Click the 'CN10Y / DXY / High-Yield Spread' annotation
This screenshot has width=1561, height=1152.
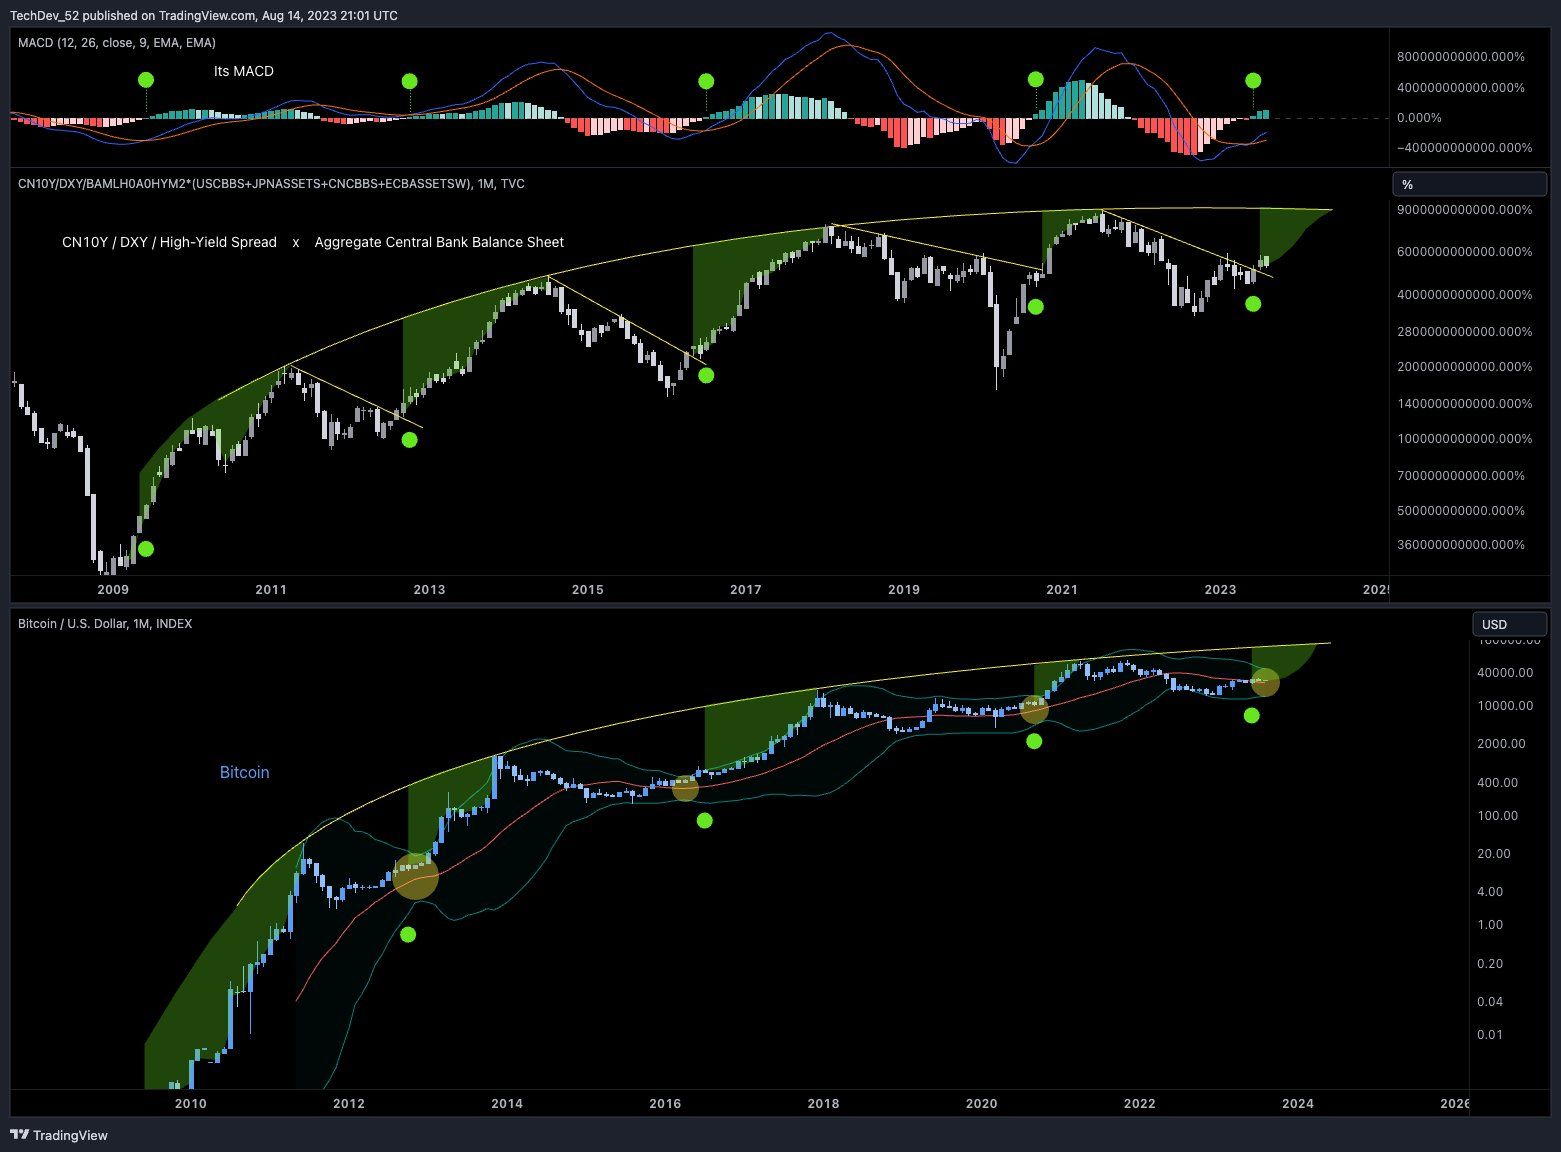(x=169, y=242)
